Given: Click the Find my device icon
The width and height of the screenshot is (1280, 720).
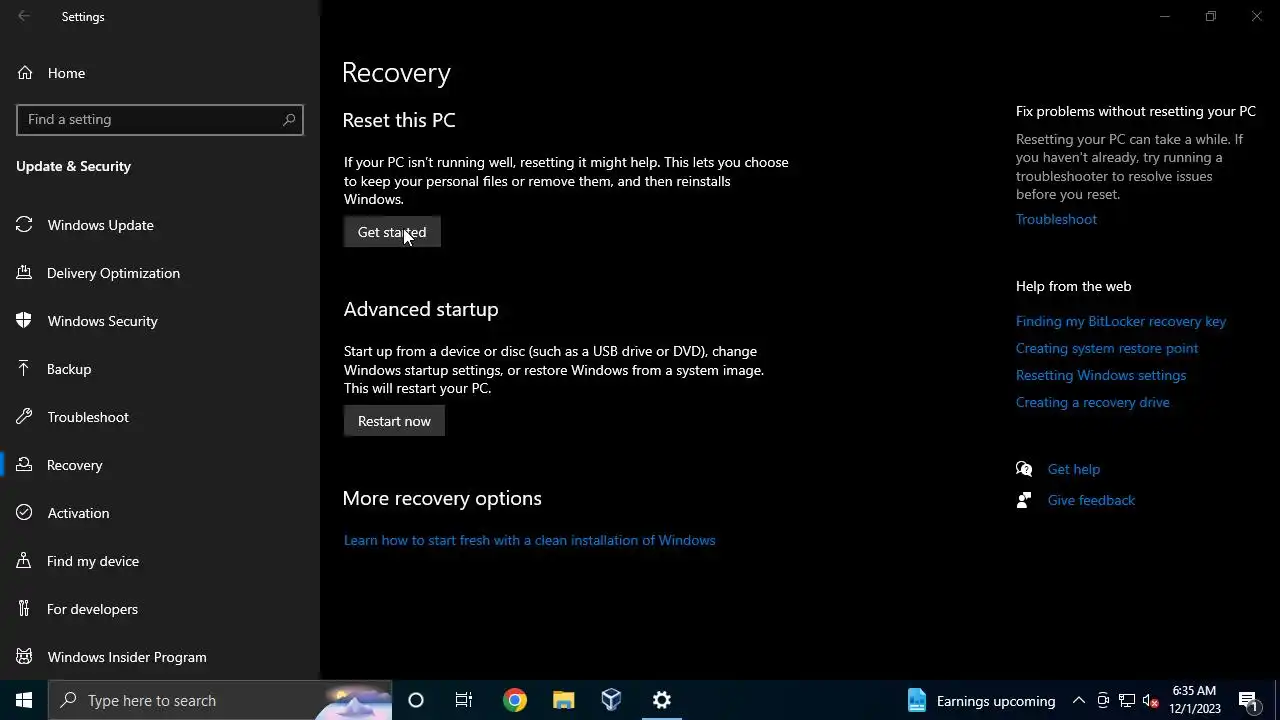Looking at the screenshot, I should click(x=25, y=561).
